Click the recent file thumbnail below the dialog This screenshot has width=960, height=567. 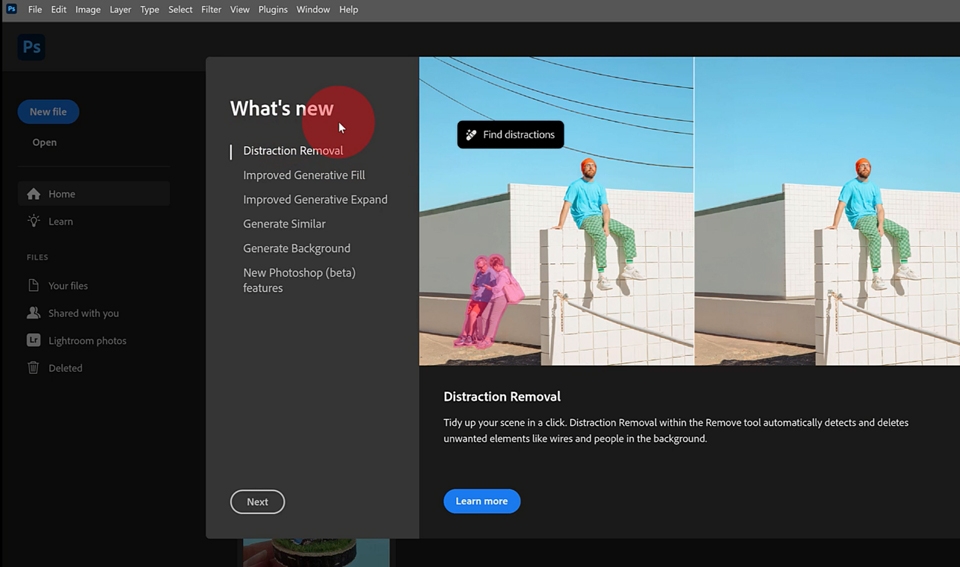pyautogui.click(x=316, y=553)
